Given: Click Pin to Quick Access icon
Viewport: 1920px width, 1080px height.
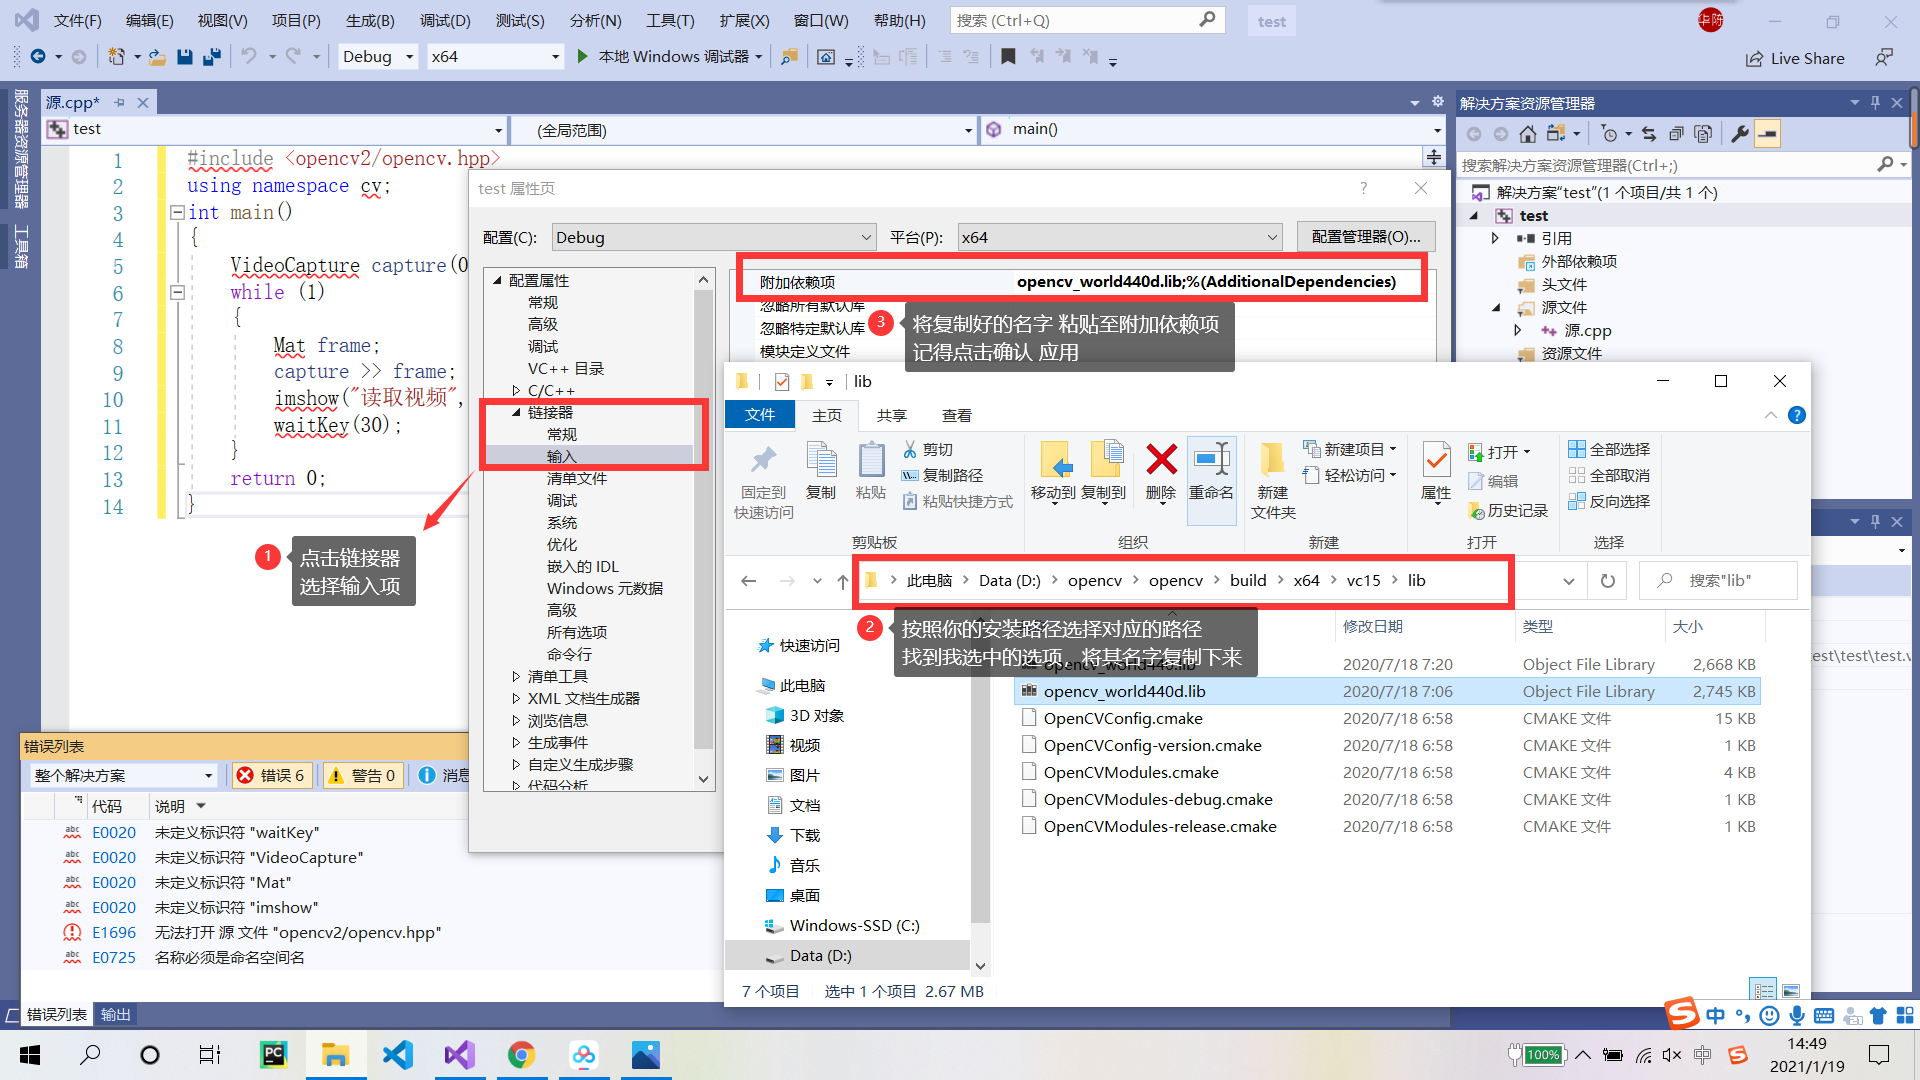Looking at the screenshot, I should tap(763, 481).
